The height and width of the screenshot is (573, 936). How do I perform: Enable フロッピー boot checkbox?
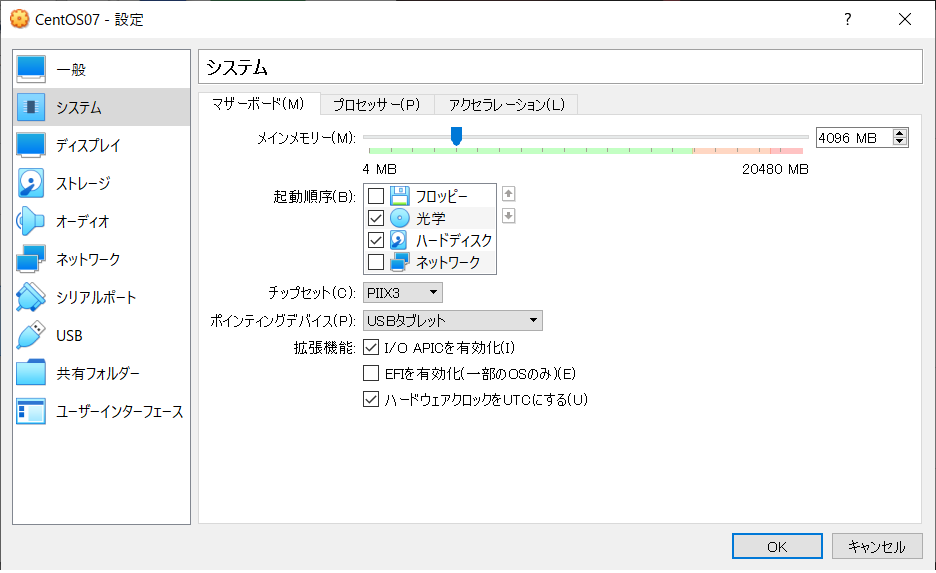[x=376, y=196]
